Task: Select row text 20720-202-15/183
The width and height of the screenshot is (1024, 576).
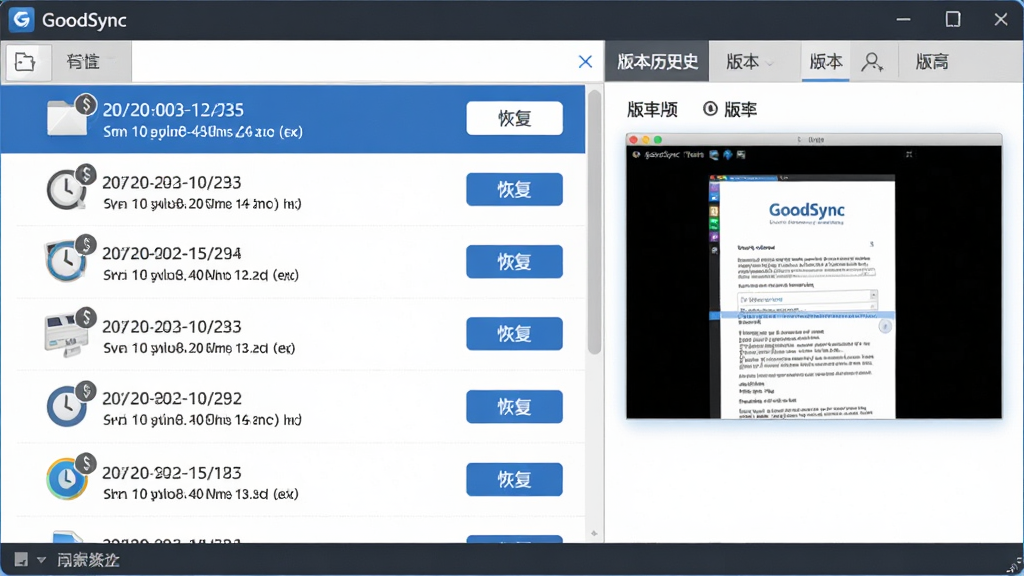Action: click(x=172, y=473)
